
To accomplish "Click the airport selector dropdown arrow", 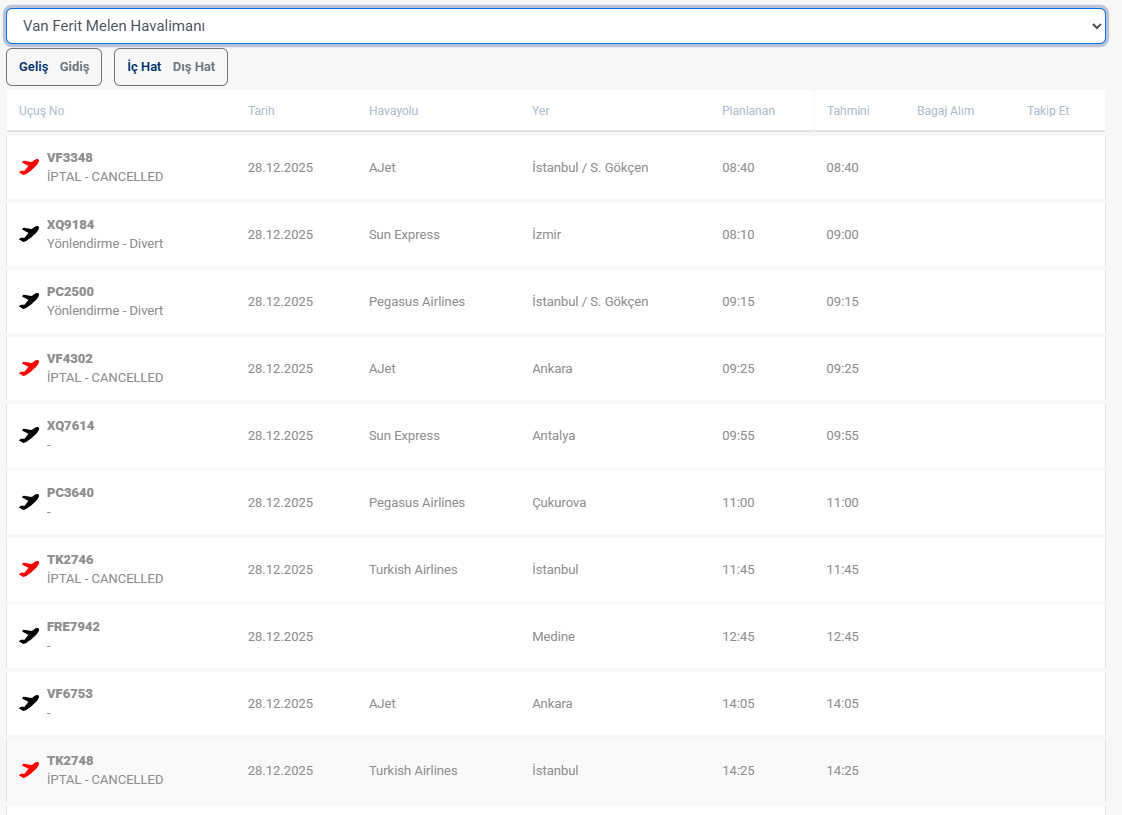I will 1096,27.
